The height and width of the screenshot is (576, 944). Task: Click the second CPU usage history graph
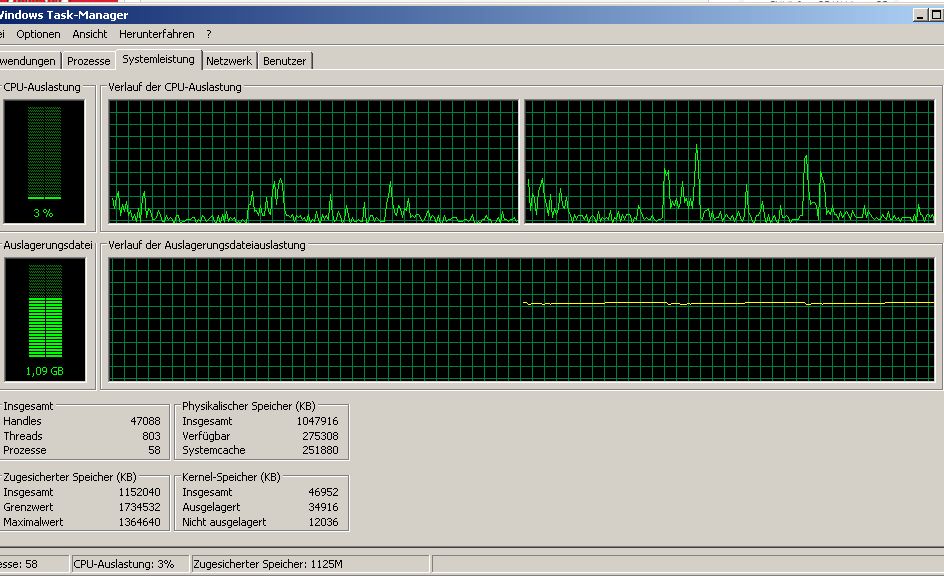pyautogui.click(x=730, y=161)
